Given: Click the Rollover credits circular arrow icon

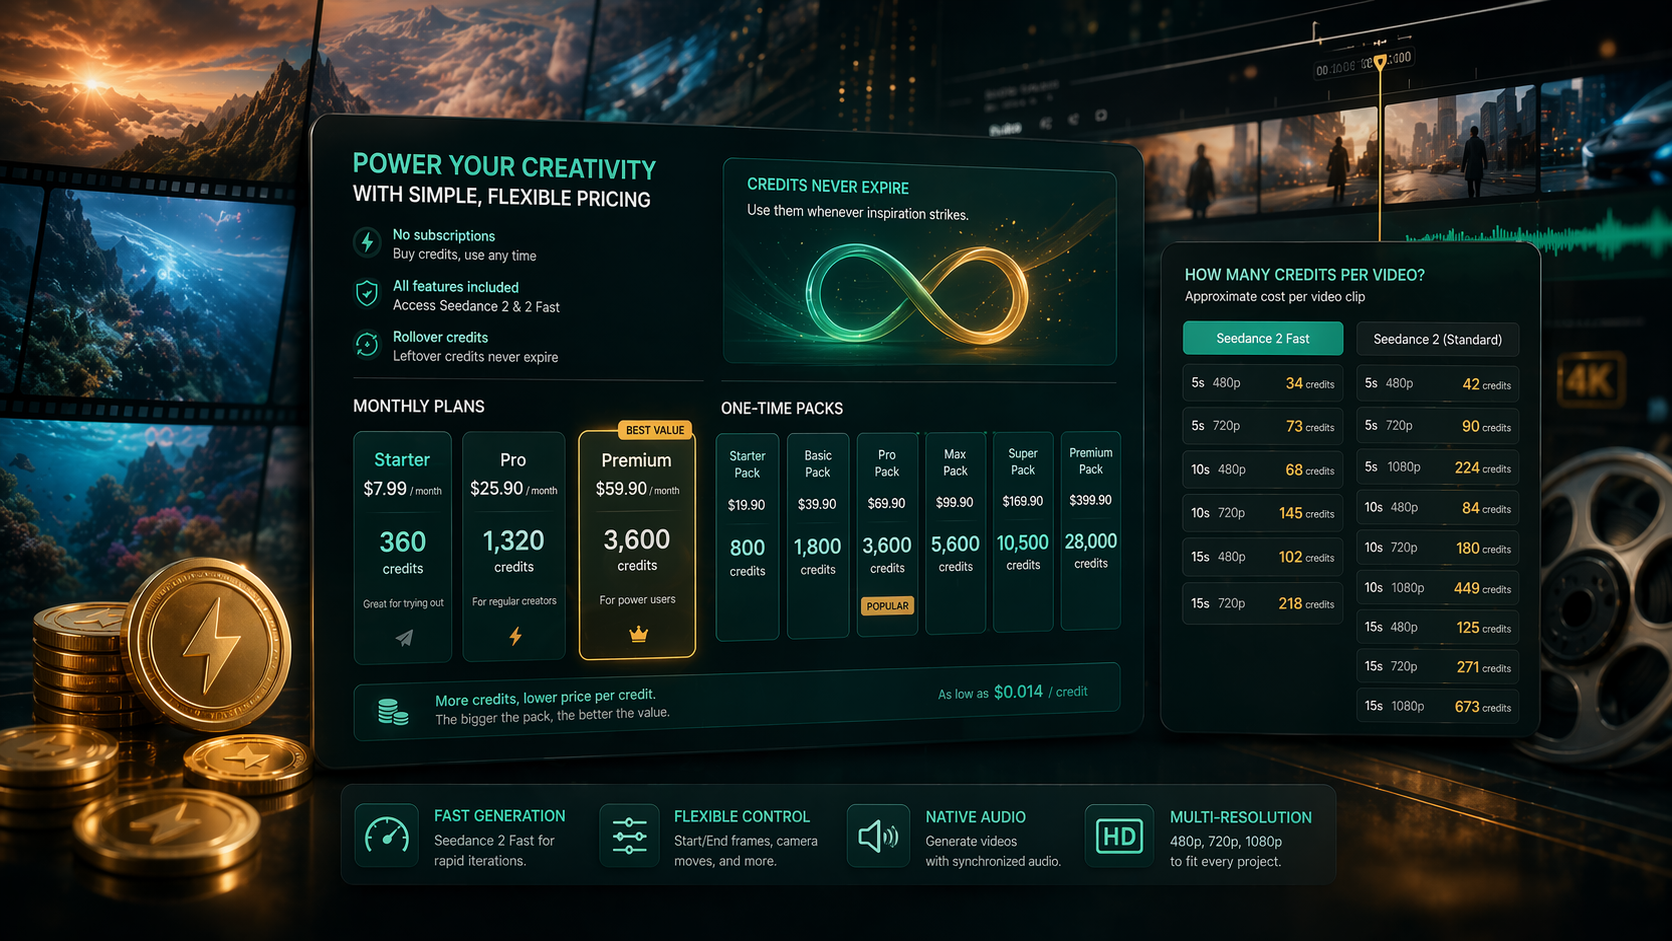Looking at the screenshot, I should click(x=367, y=345).
